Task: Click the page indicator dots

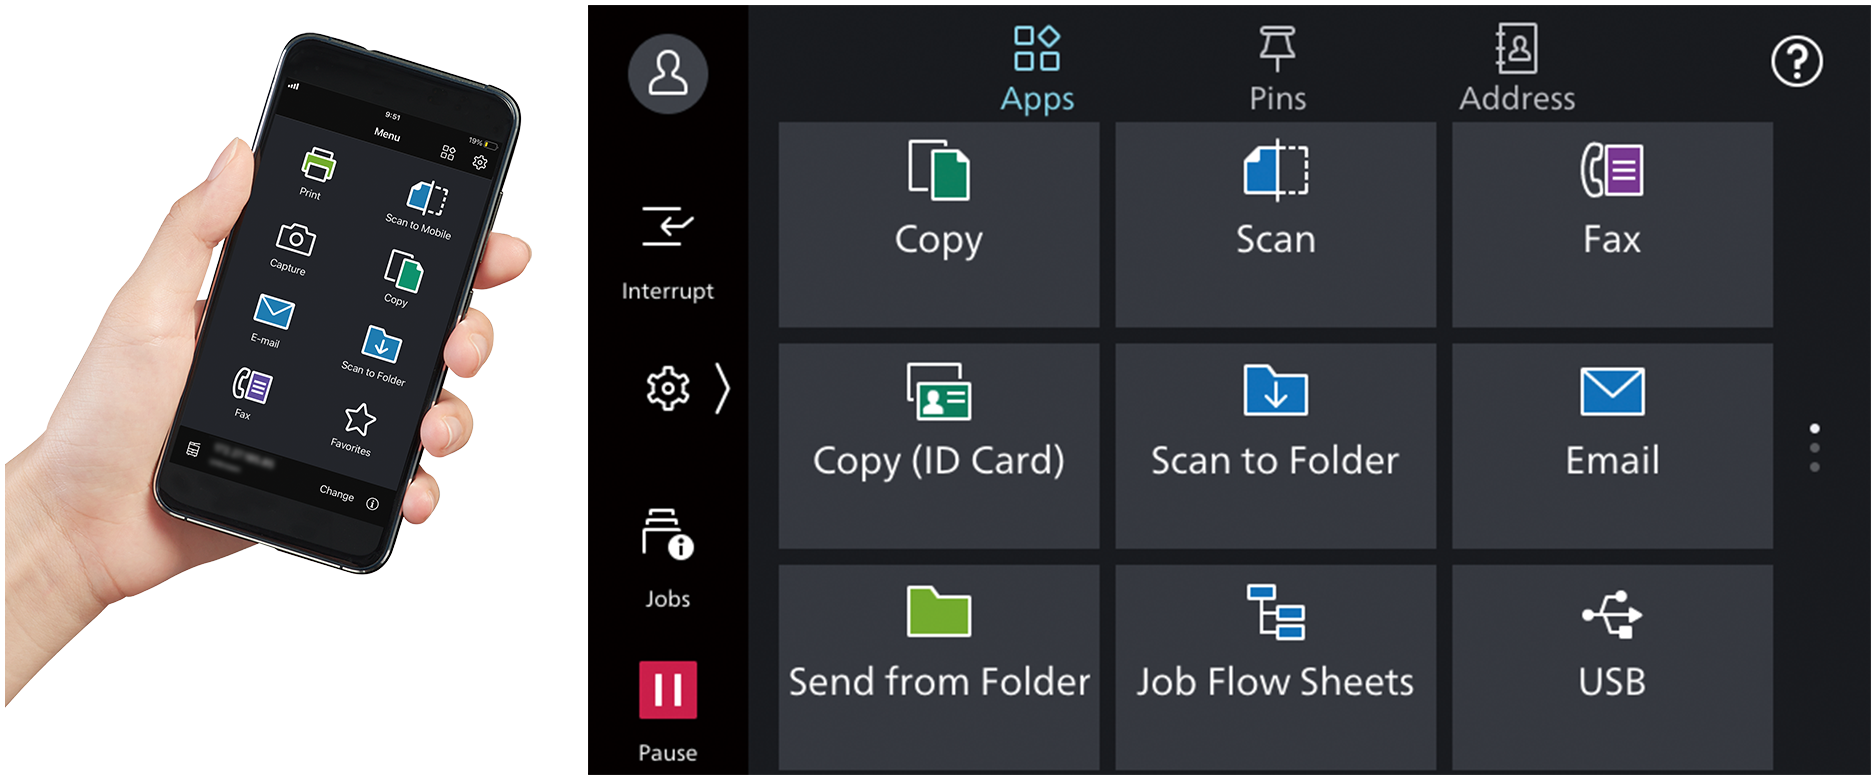Action: (x=1814, y=447)
